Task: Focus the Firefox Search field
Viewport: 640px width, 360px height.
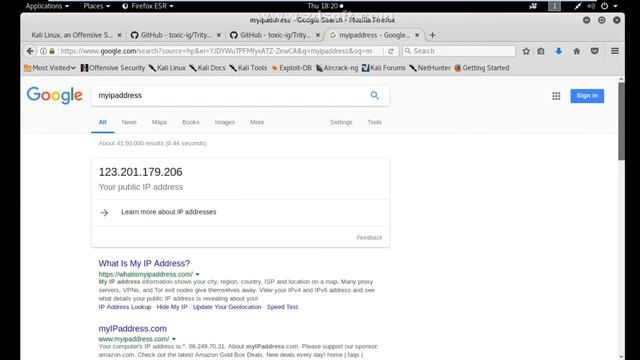Action: (459, 51)
